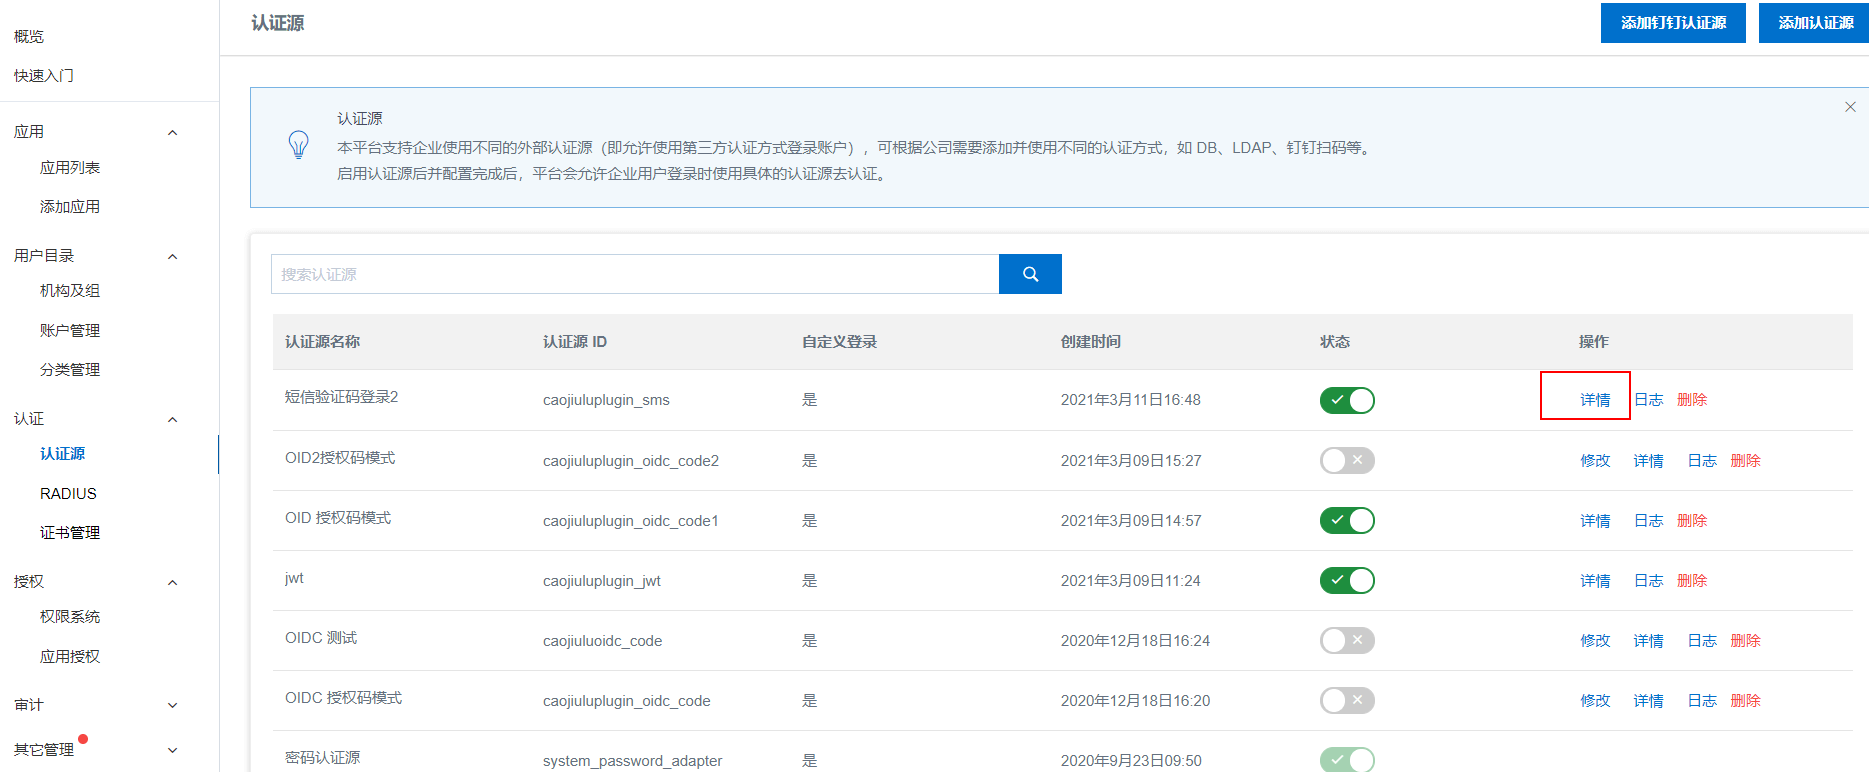Enable the OIDC 测试 status switch
Image resolution: width=1869 pixels, height=772 pixels.
point(1346,640)
